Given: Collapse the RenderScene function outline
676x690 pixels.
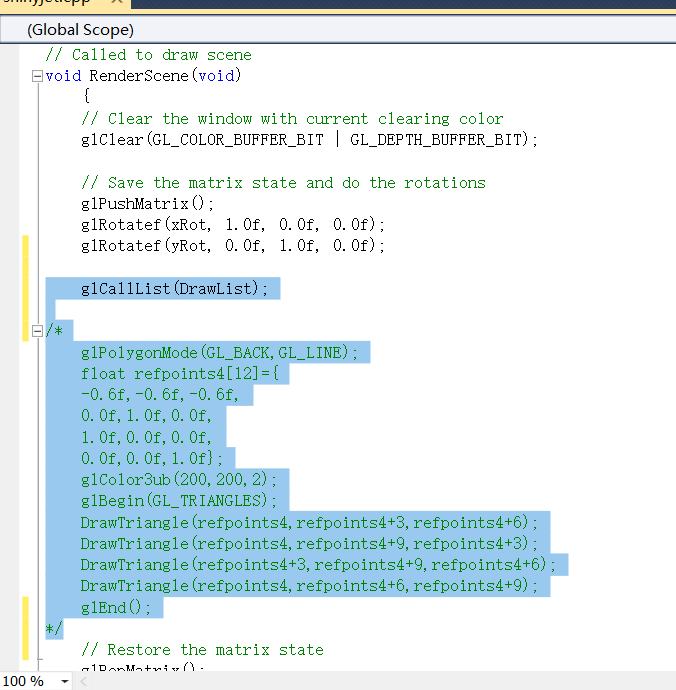Looking at the screenshot, I should tap(37, 77).
